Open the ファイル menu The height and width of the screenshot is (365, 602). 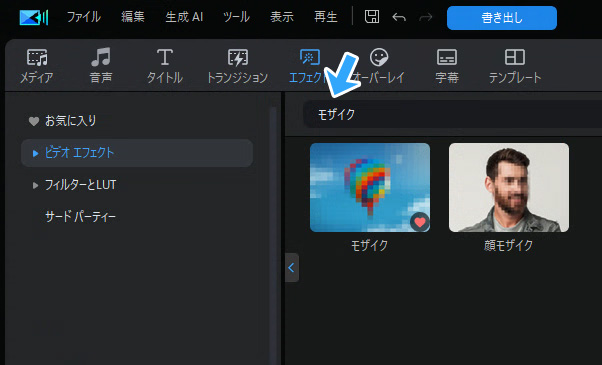84,17
